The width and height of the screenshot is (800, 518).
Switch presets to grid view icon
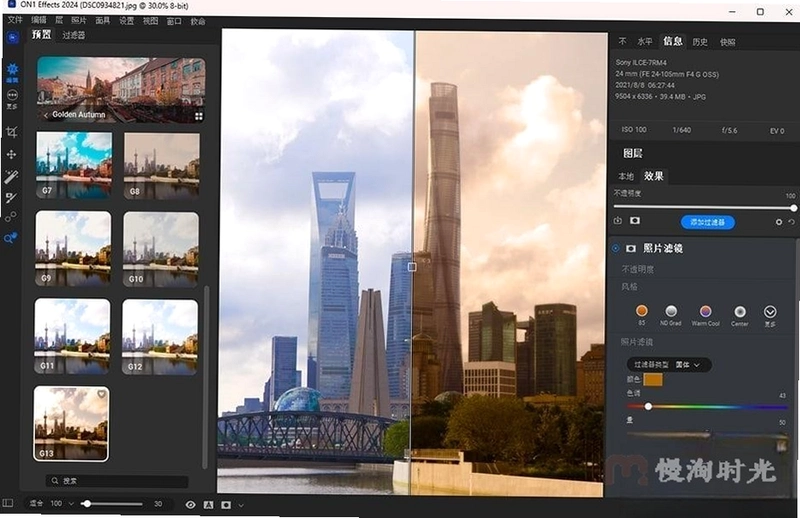click(x=198, y=116)
